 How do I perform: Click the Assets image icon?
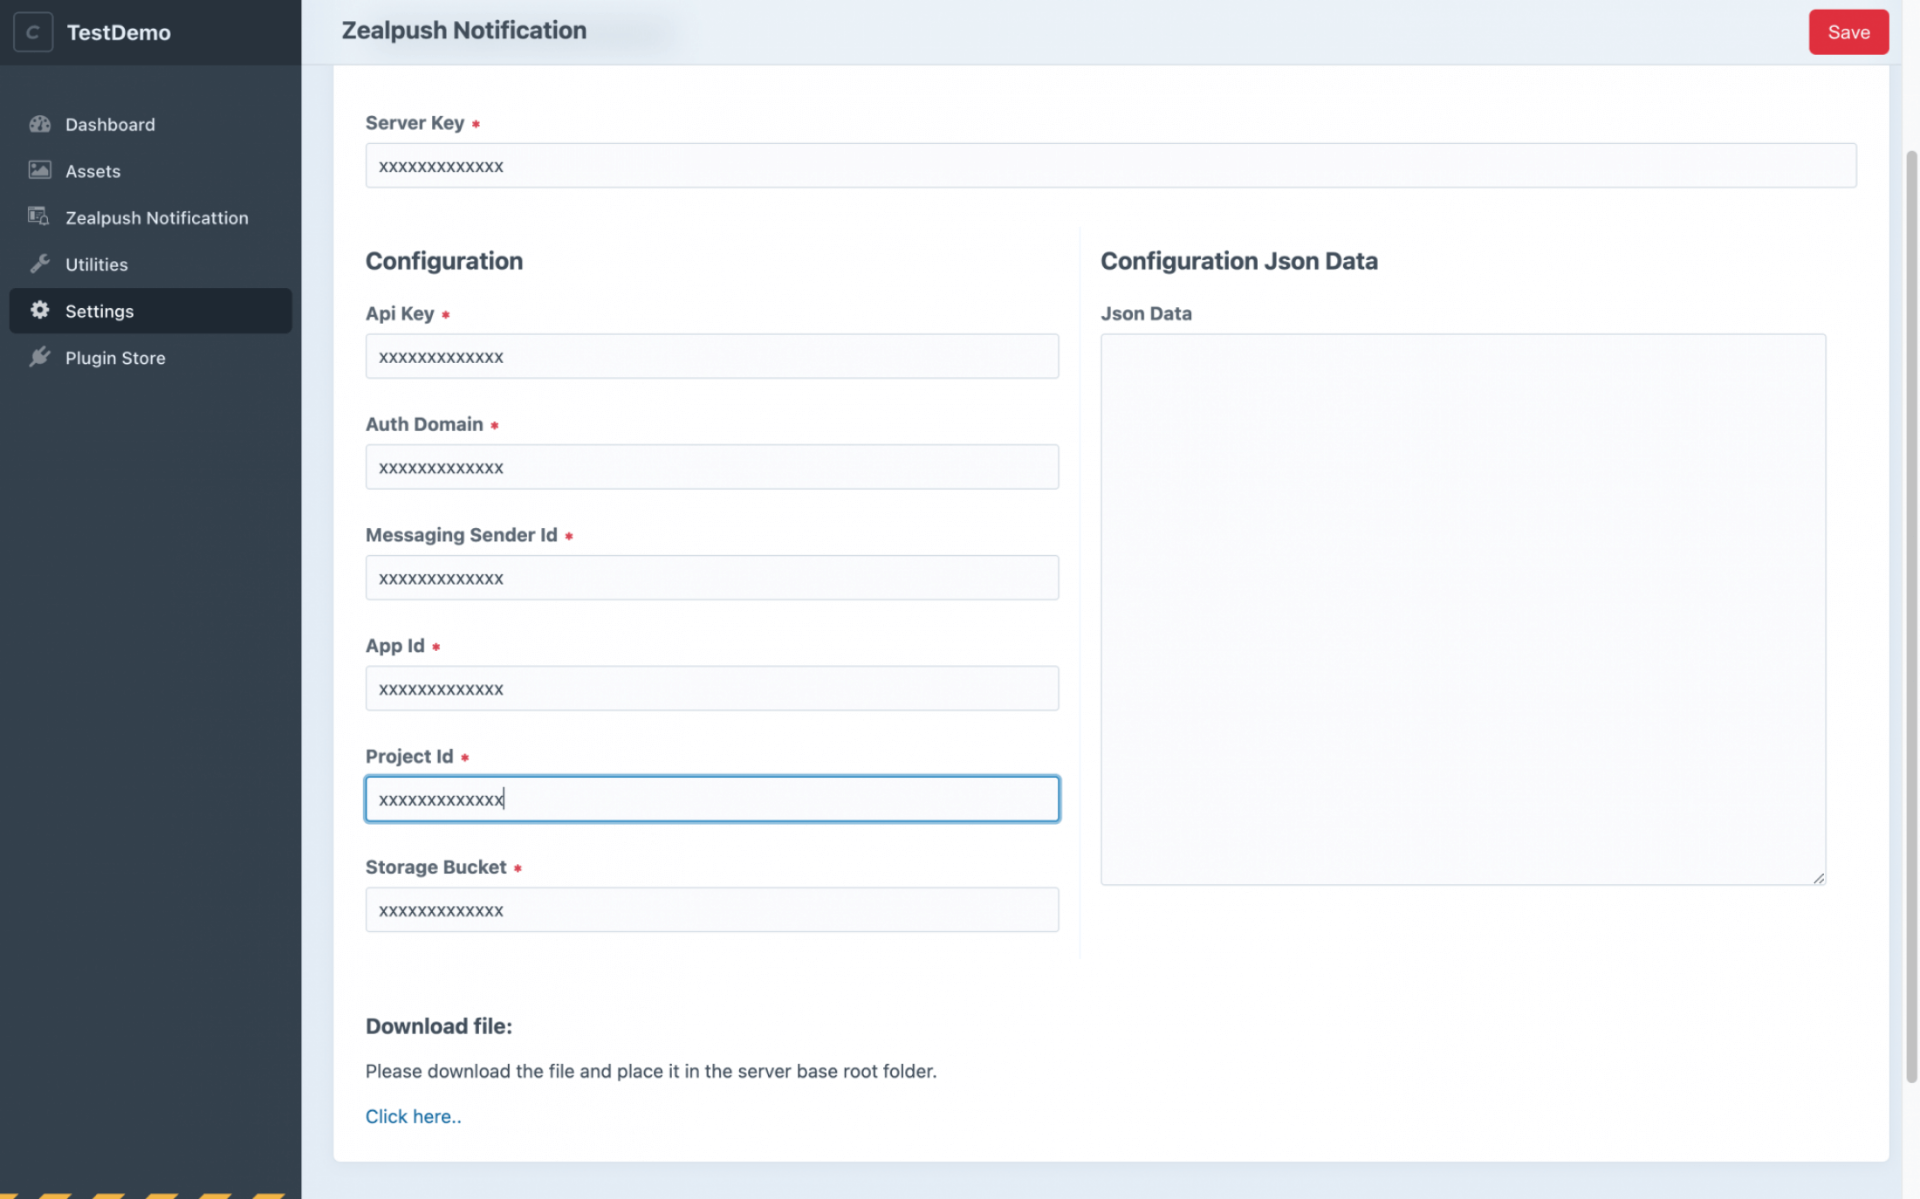[x=40, y=170]
